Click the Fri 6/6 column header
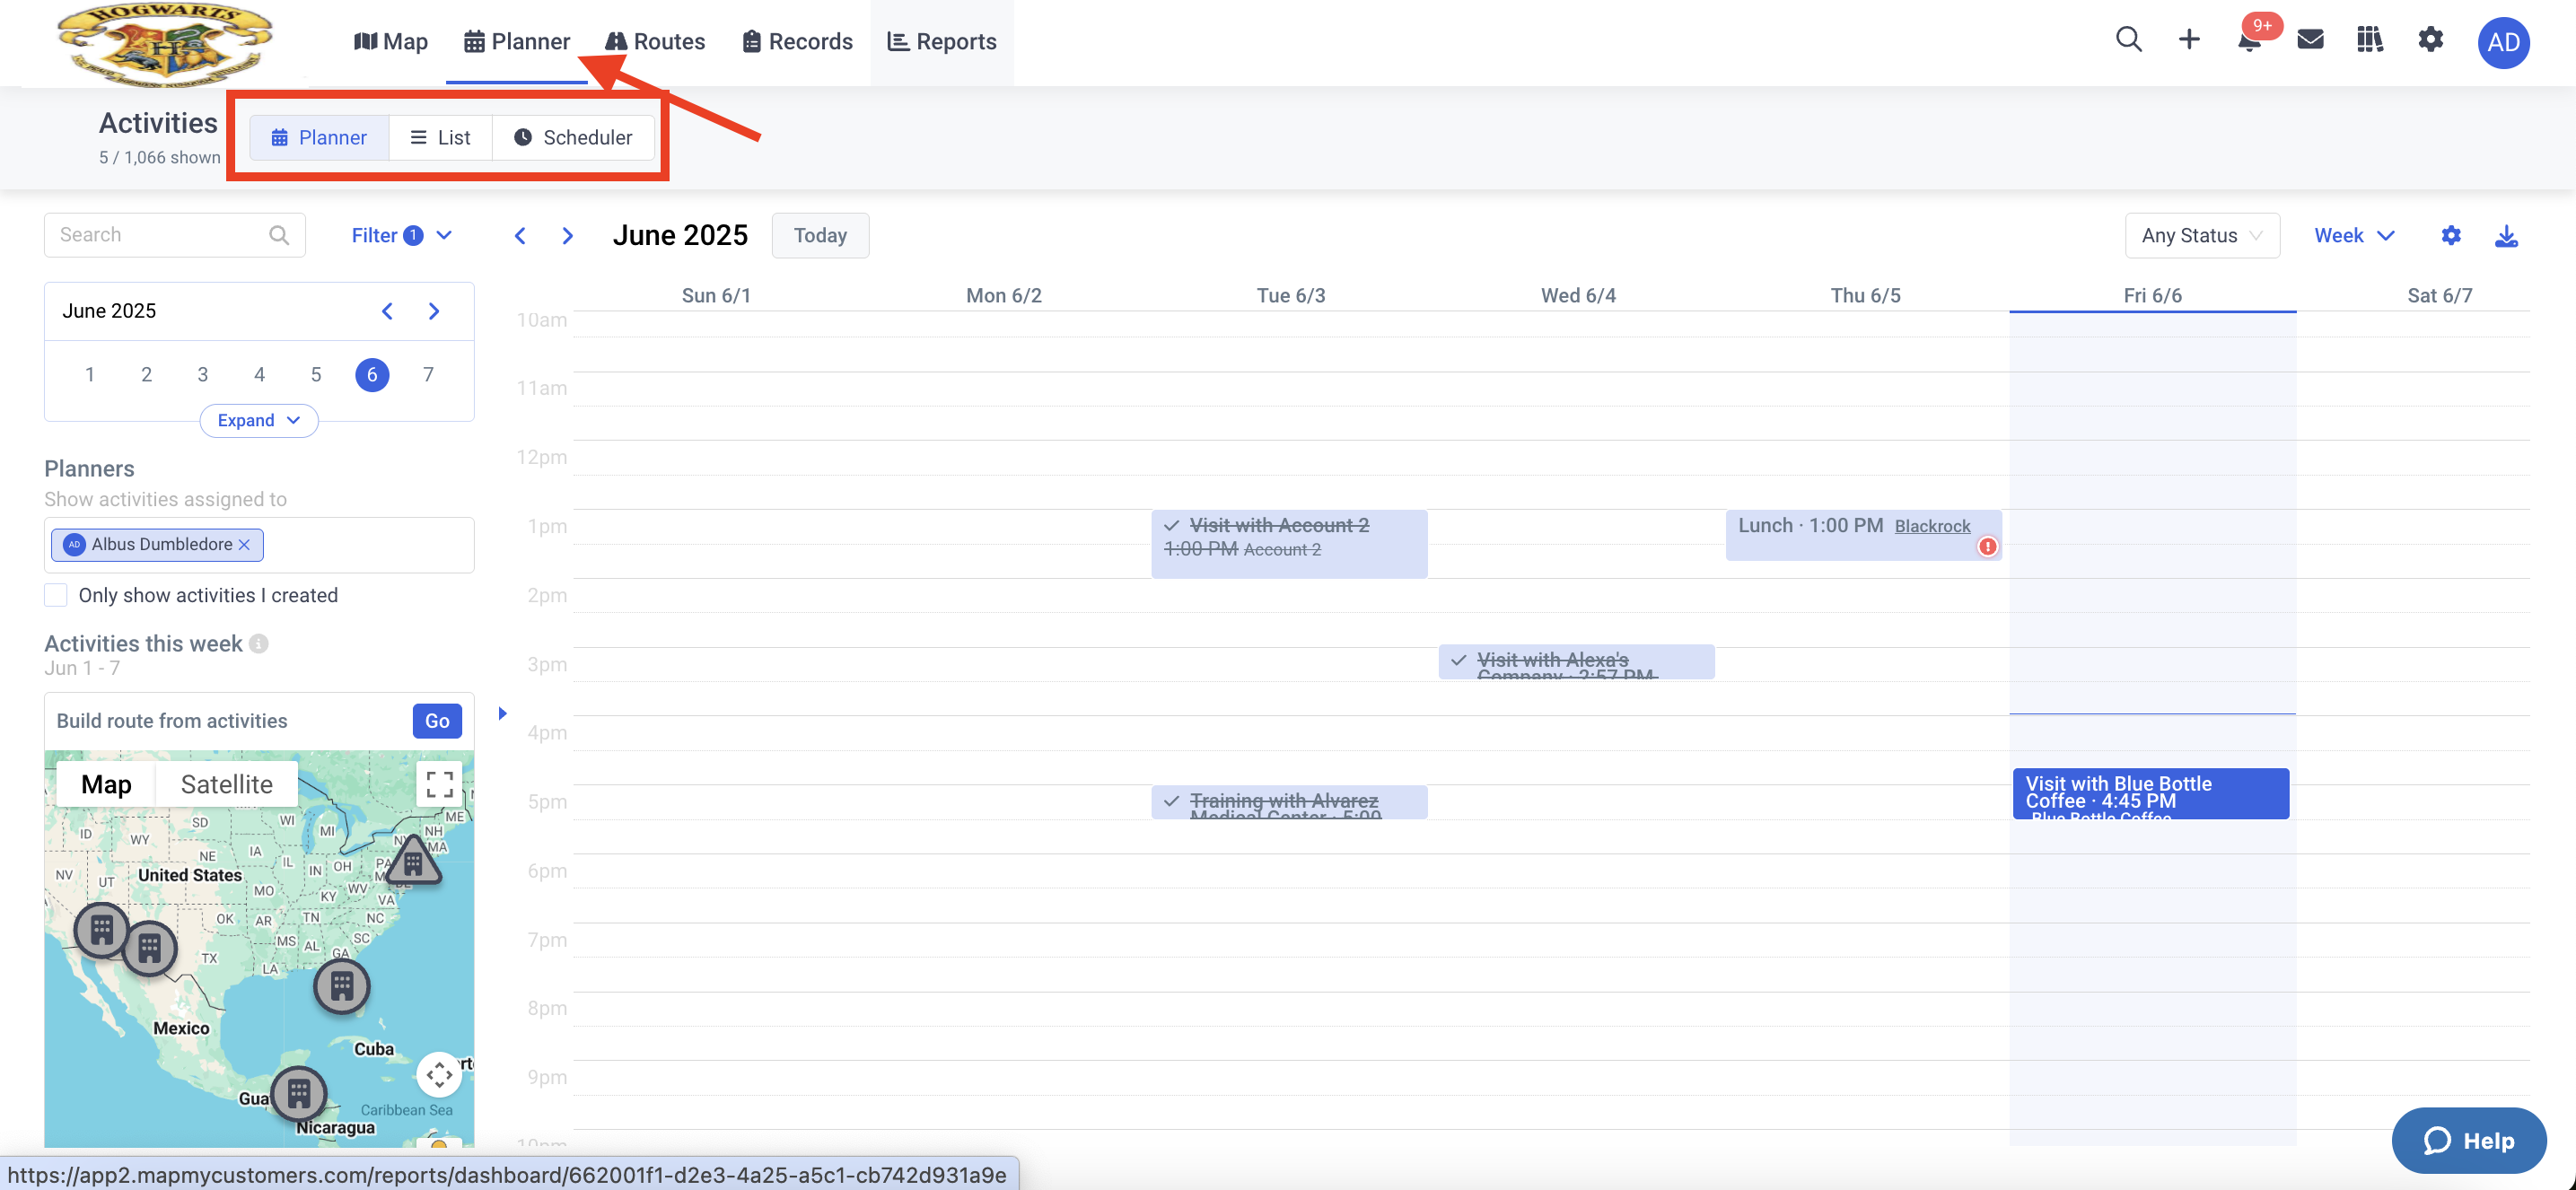Screen dimensions: 2576x1190 [2153, 296]
